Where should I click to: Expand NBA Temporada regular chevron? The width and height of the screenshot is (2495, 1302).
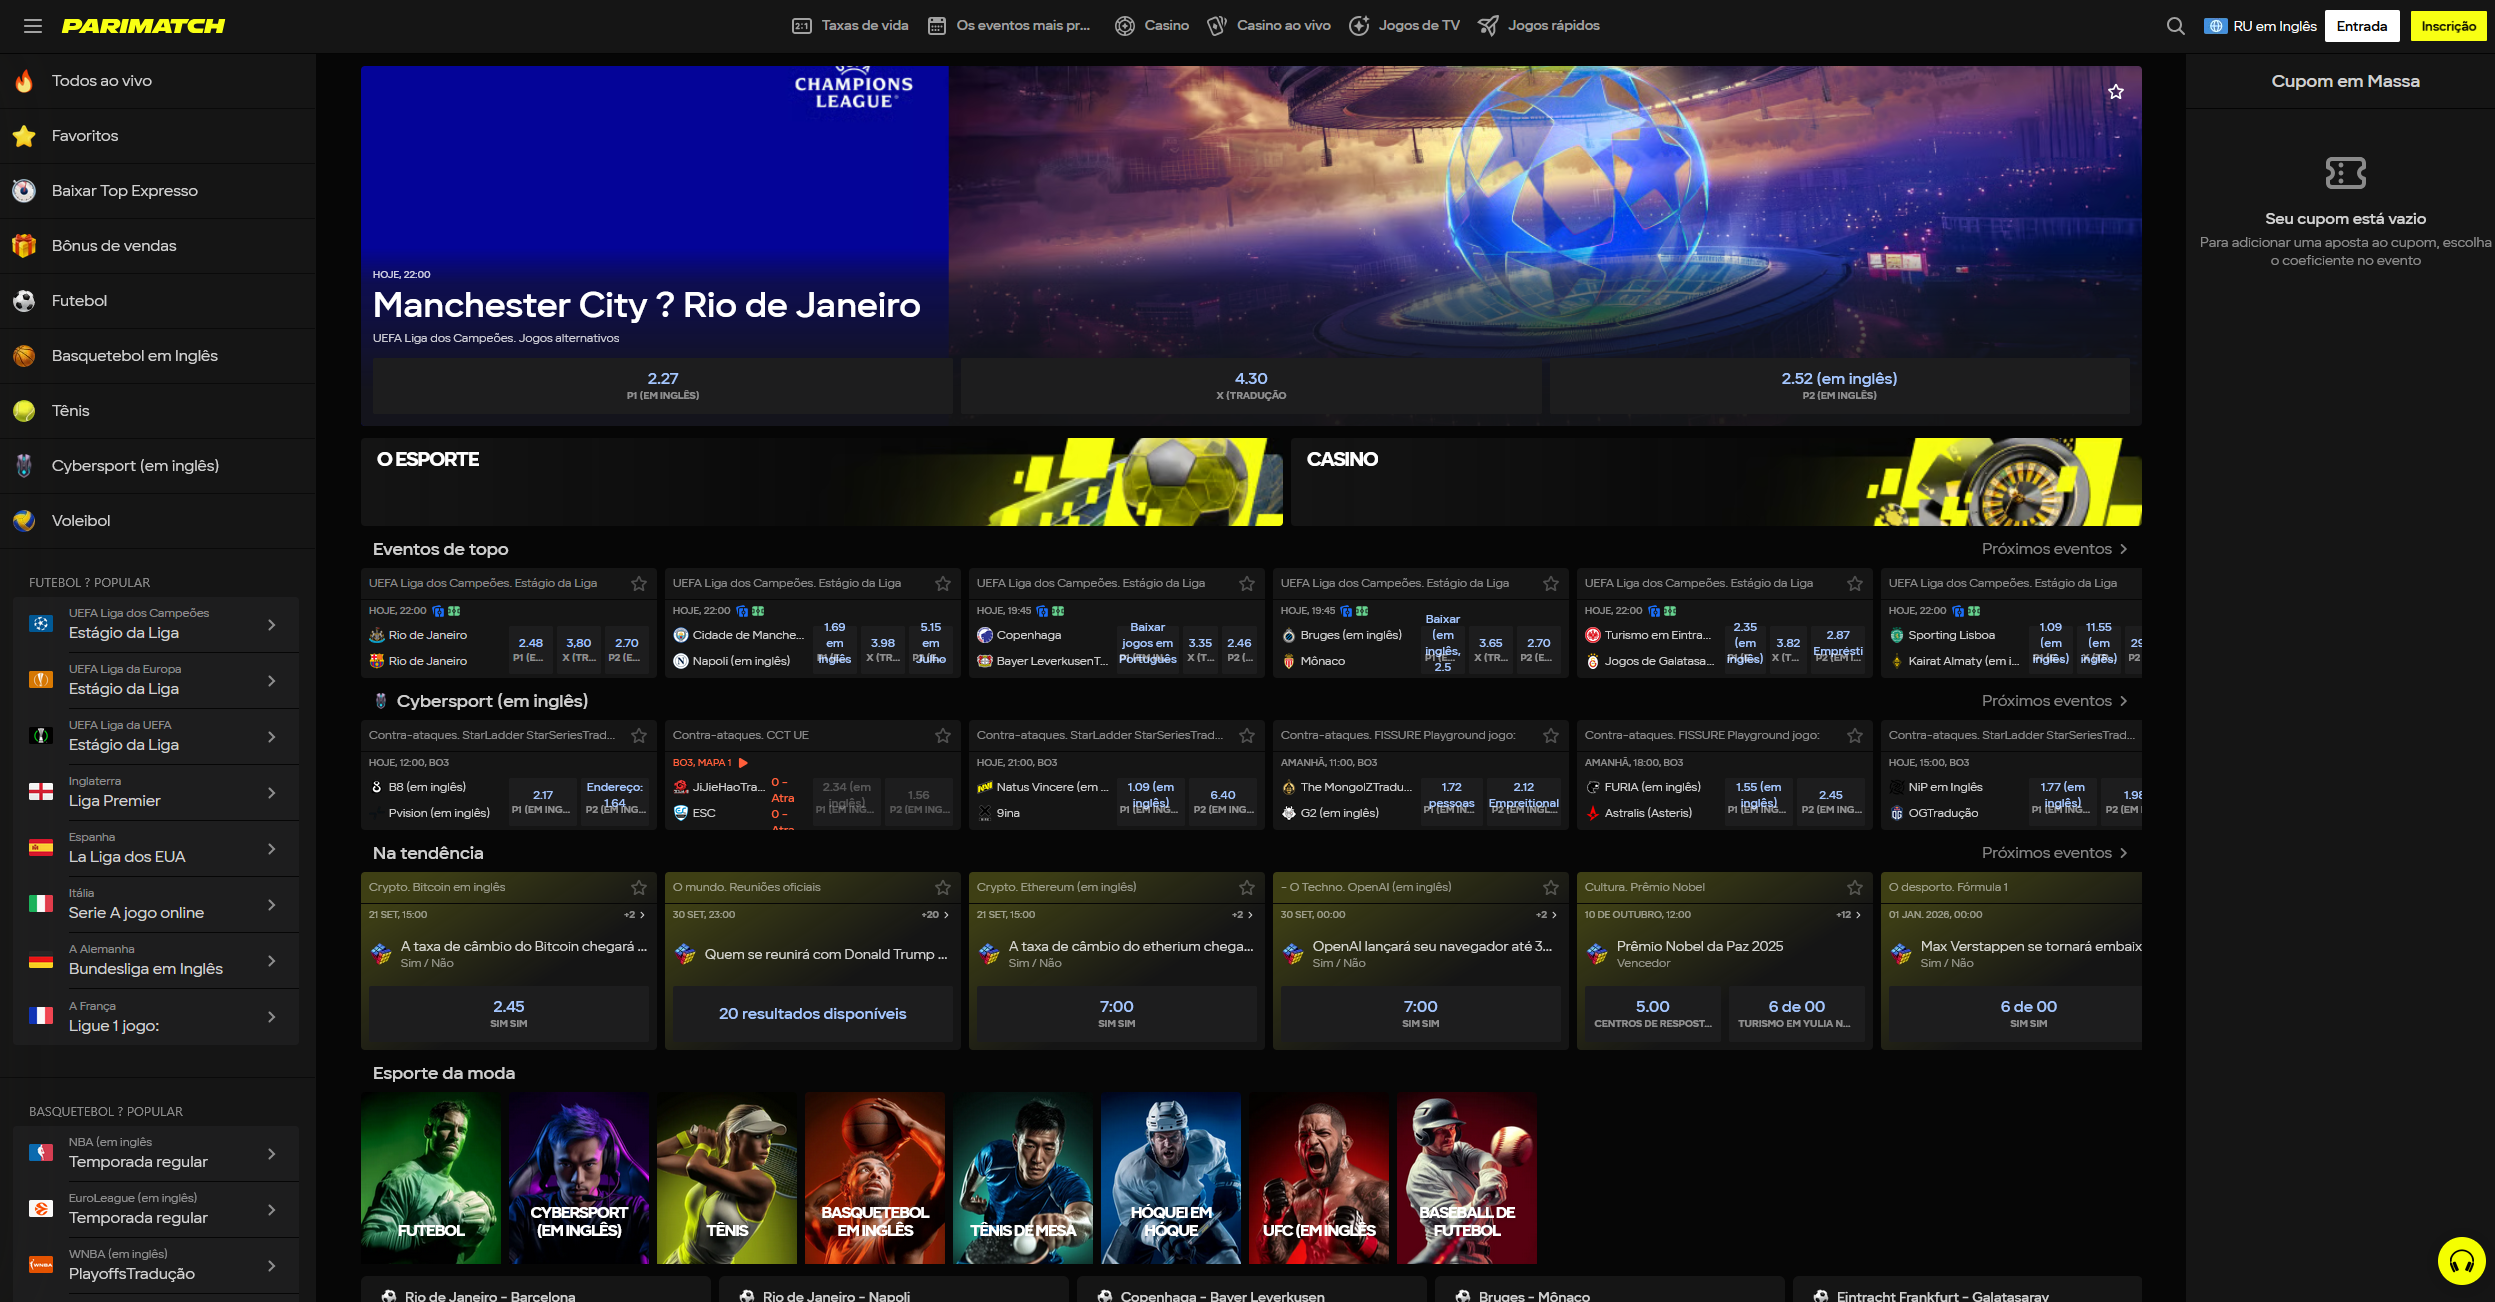(271, 1154)
